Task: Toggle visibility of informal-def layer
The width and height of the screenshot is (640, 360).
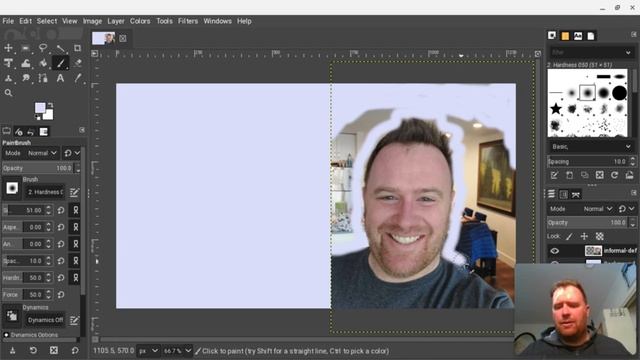Action: point(554,251)
